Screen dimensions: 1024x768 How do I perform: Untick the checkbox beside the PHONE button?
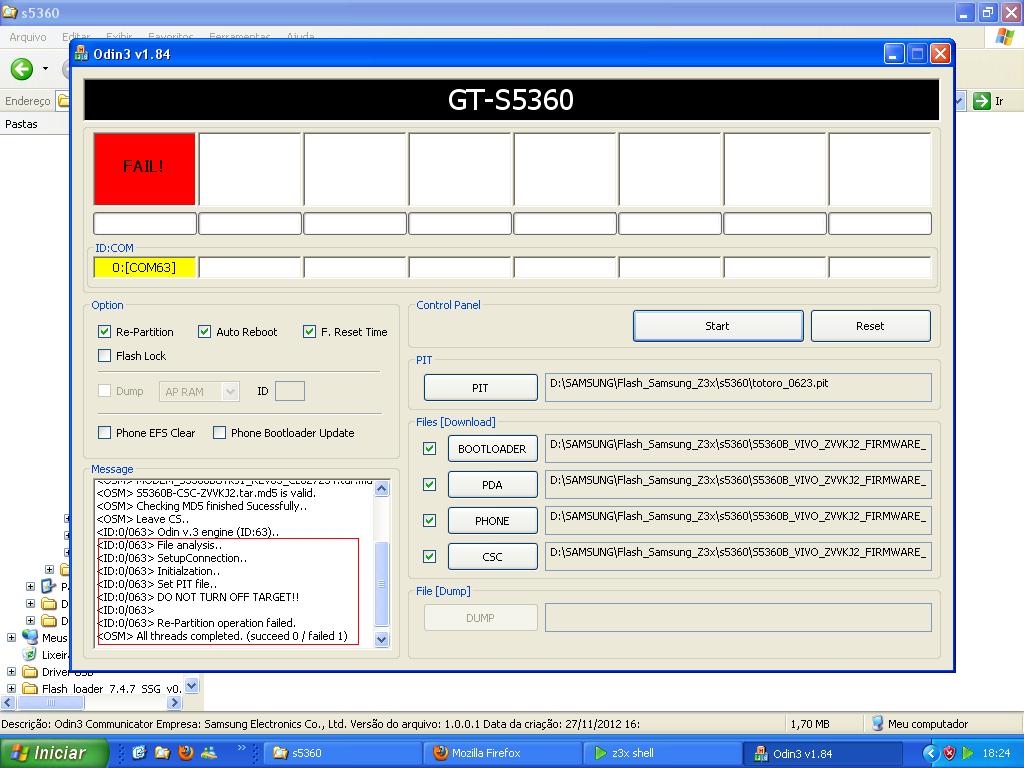[430, 520]
